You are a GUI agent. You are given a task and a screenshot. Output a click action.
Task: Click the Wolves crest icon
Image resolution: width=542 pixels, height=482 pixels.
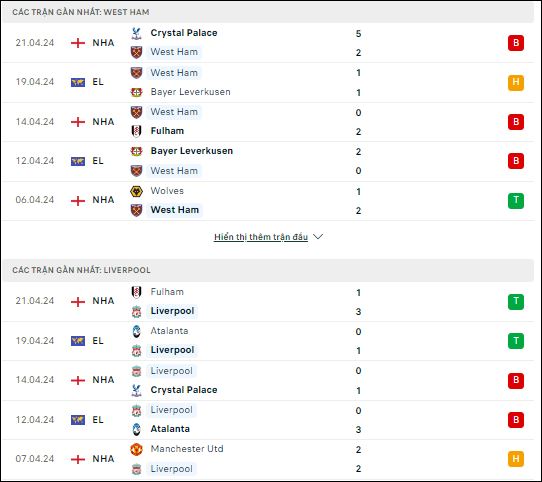(136, 191)
